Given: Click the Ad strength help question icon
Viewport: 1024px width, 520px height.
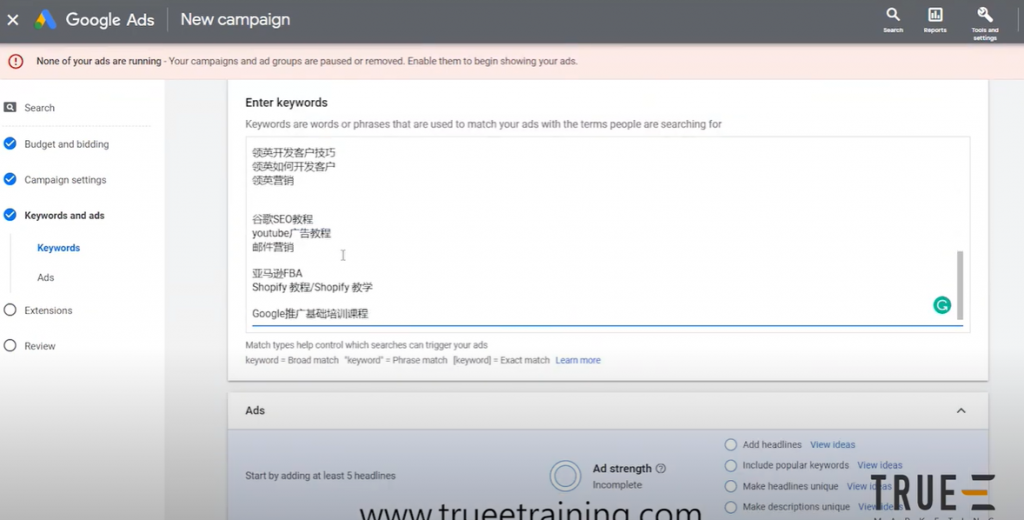Looking at the screenshot, I should (661, 469).
